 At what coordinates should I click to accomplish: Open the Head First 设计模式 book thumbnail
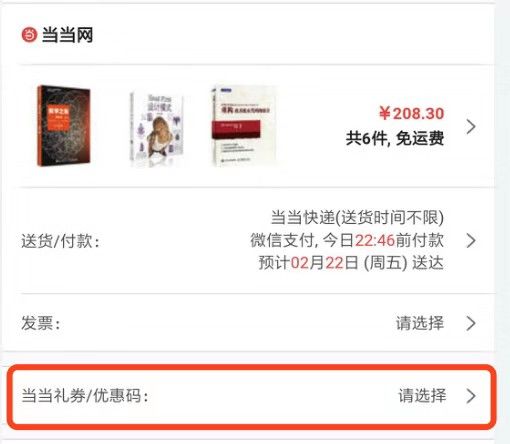pyautogui.click(x=156, y=129)
